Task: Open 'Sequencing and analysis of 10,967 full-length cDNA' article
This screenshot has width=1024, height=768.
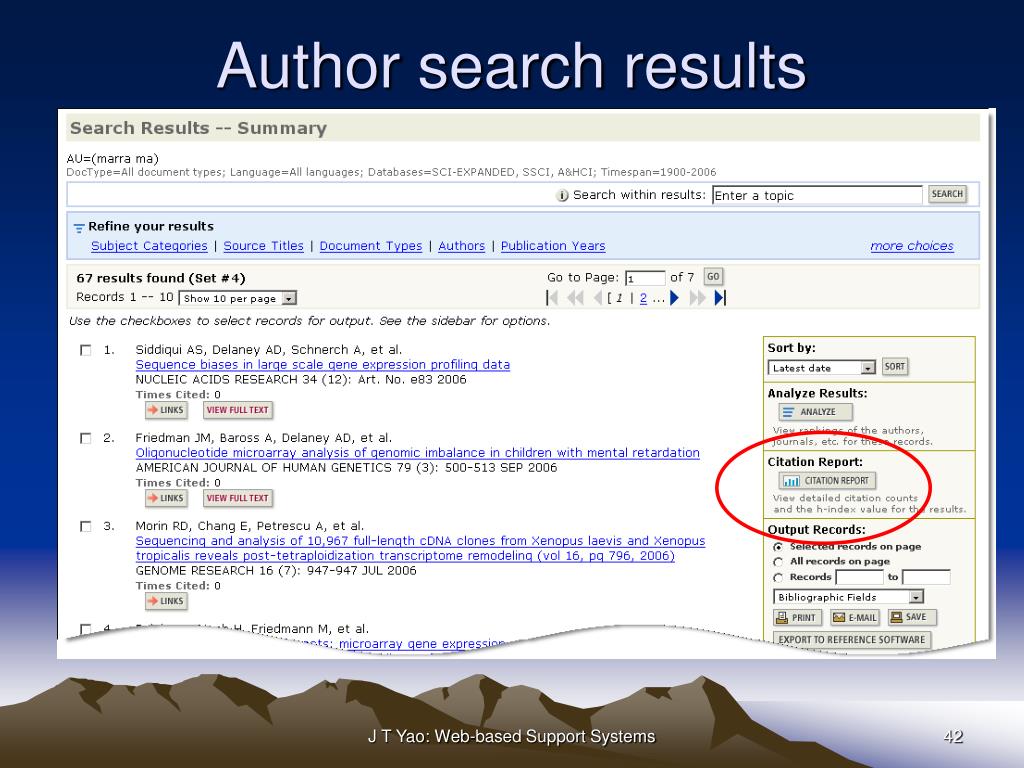Action: (x=420, y=549)
